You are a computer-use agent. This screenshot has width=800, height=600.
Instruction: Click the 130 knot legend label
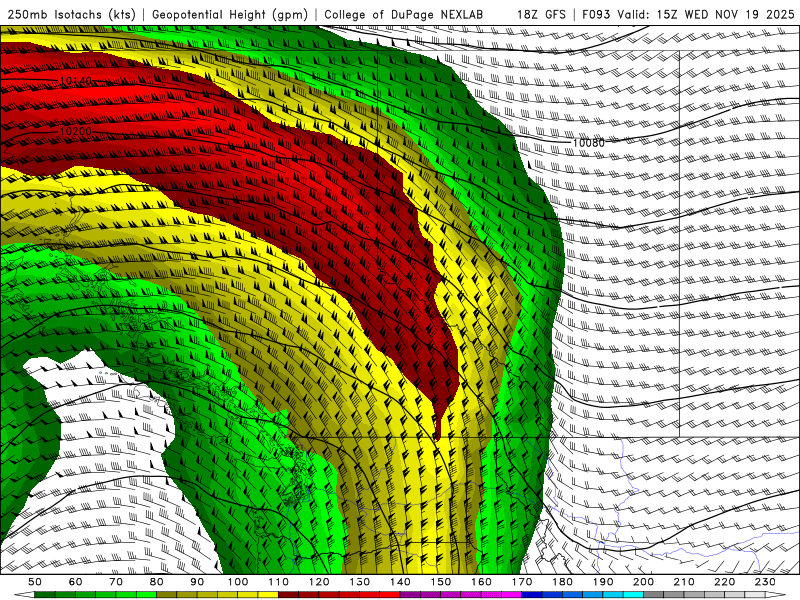click(x=360, y=582)
